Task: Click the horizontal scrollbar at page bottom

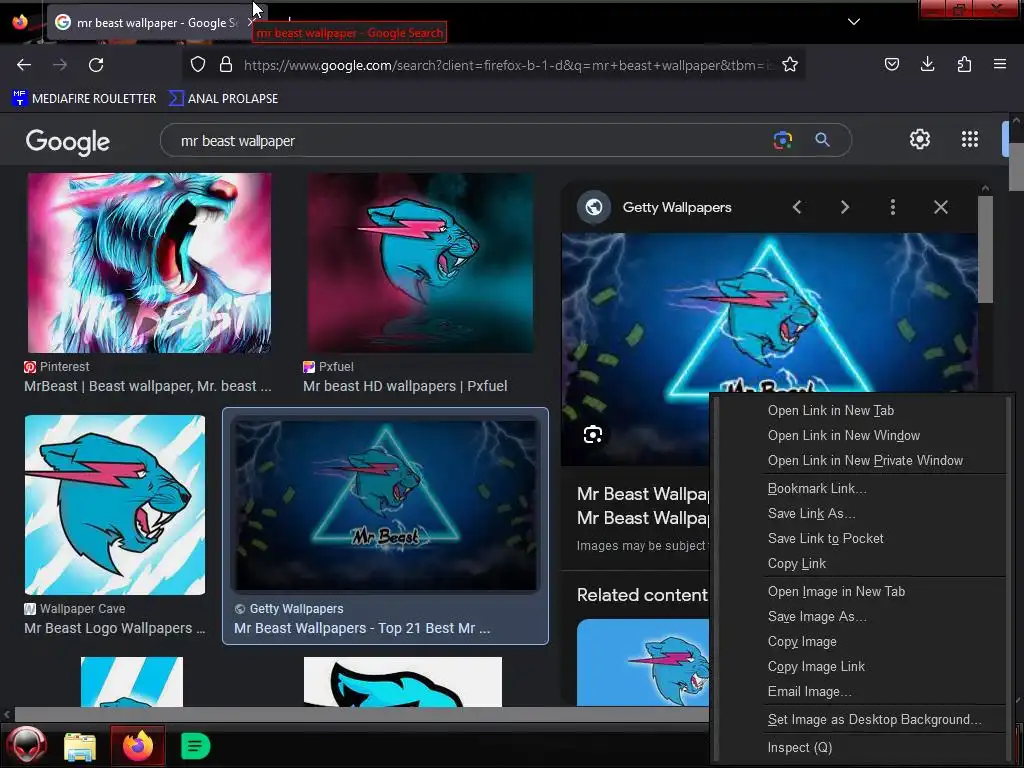Action: tap(362, 714)
